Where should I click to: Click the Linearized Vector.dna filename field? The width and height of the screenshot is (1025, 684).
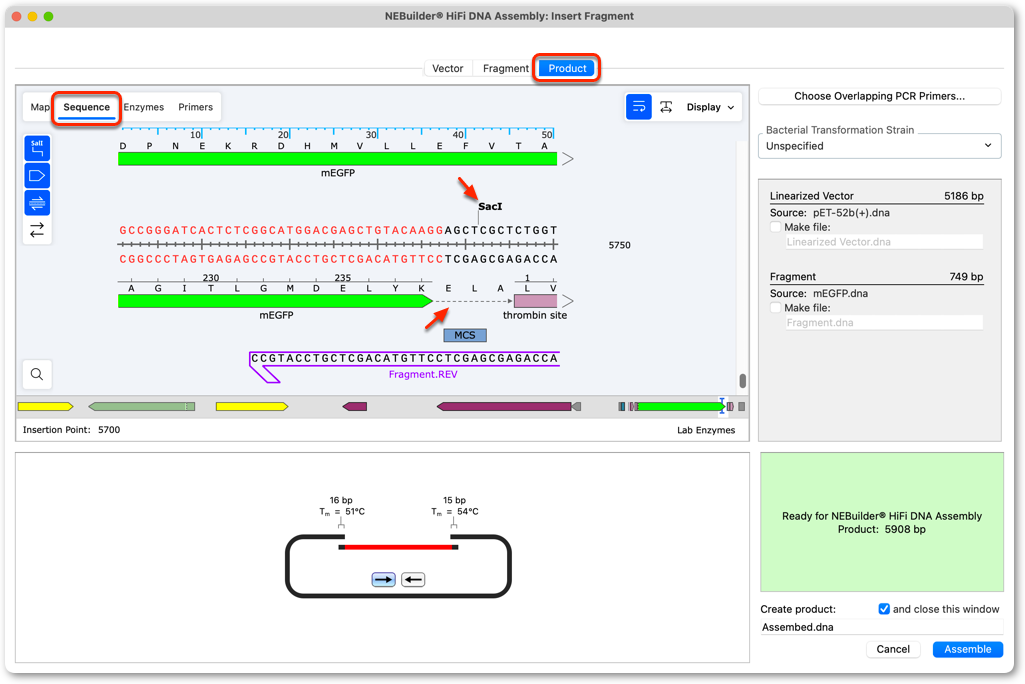(884, 242)
